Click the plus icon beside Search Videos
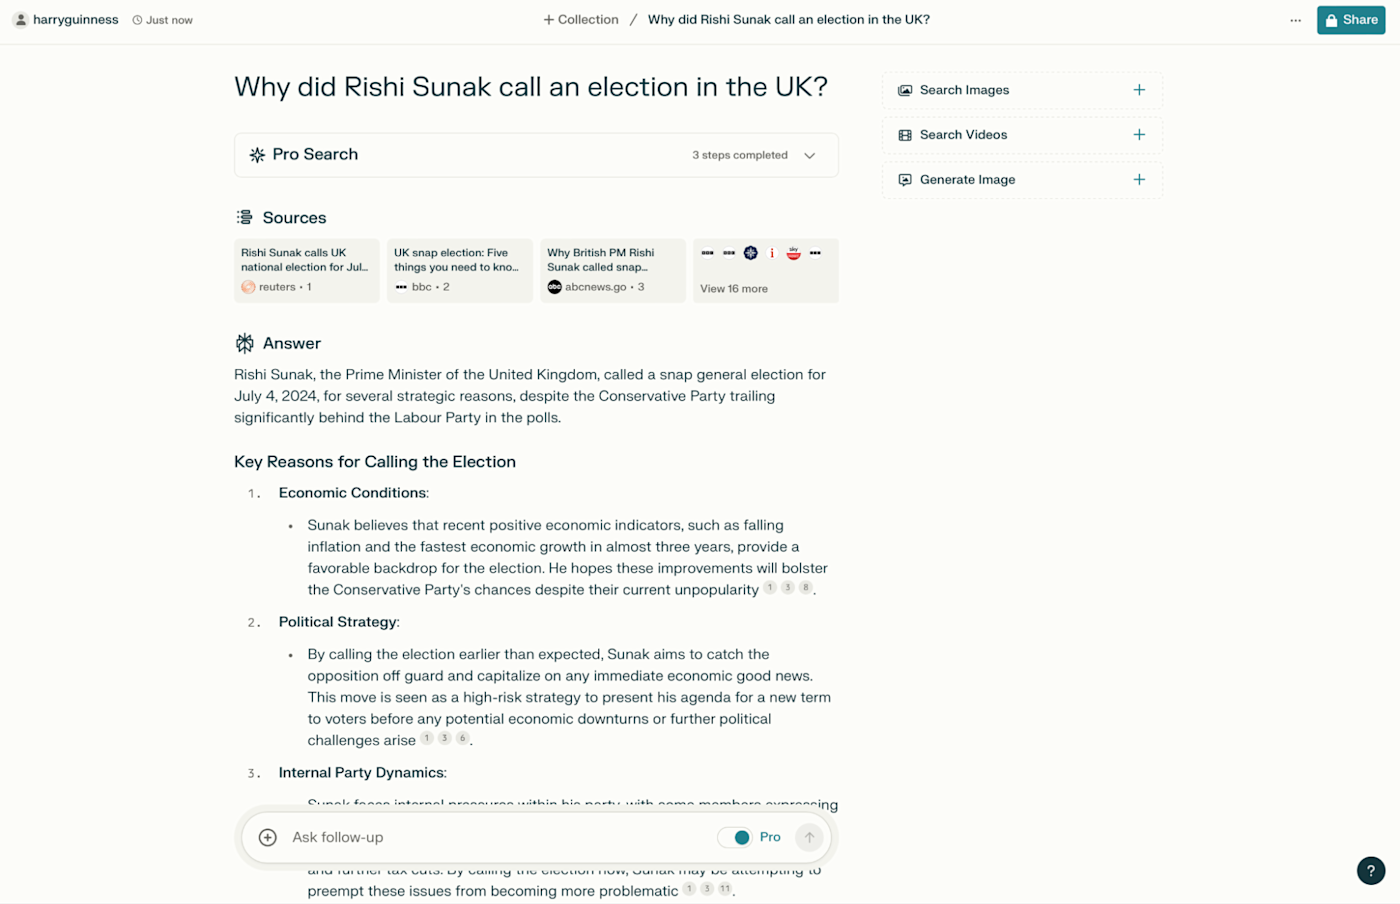Viewport: 1400px width, 904px height. click(x=1139, y=135)
